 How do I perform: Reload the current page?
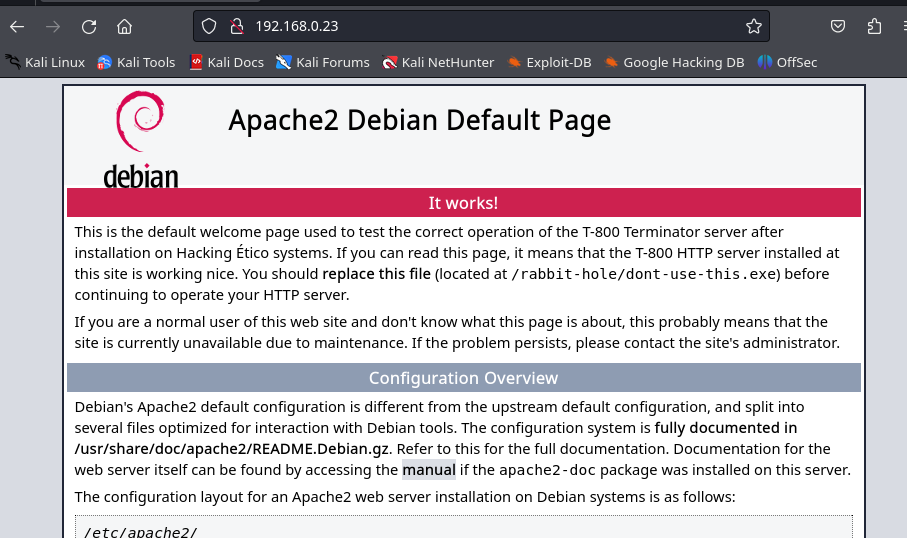pyautogui.click(x=89, y=27)
